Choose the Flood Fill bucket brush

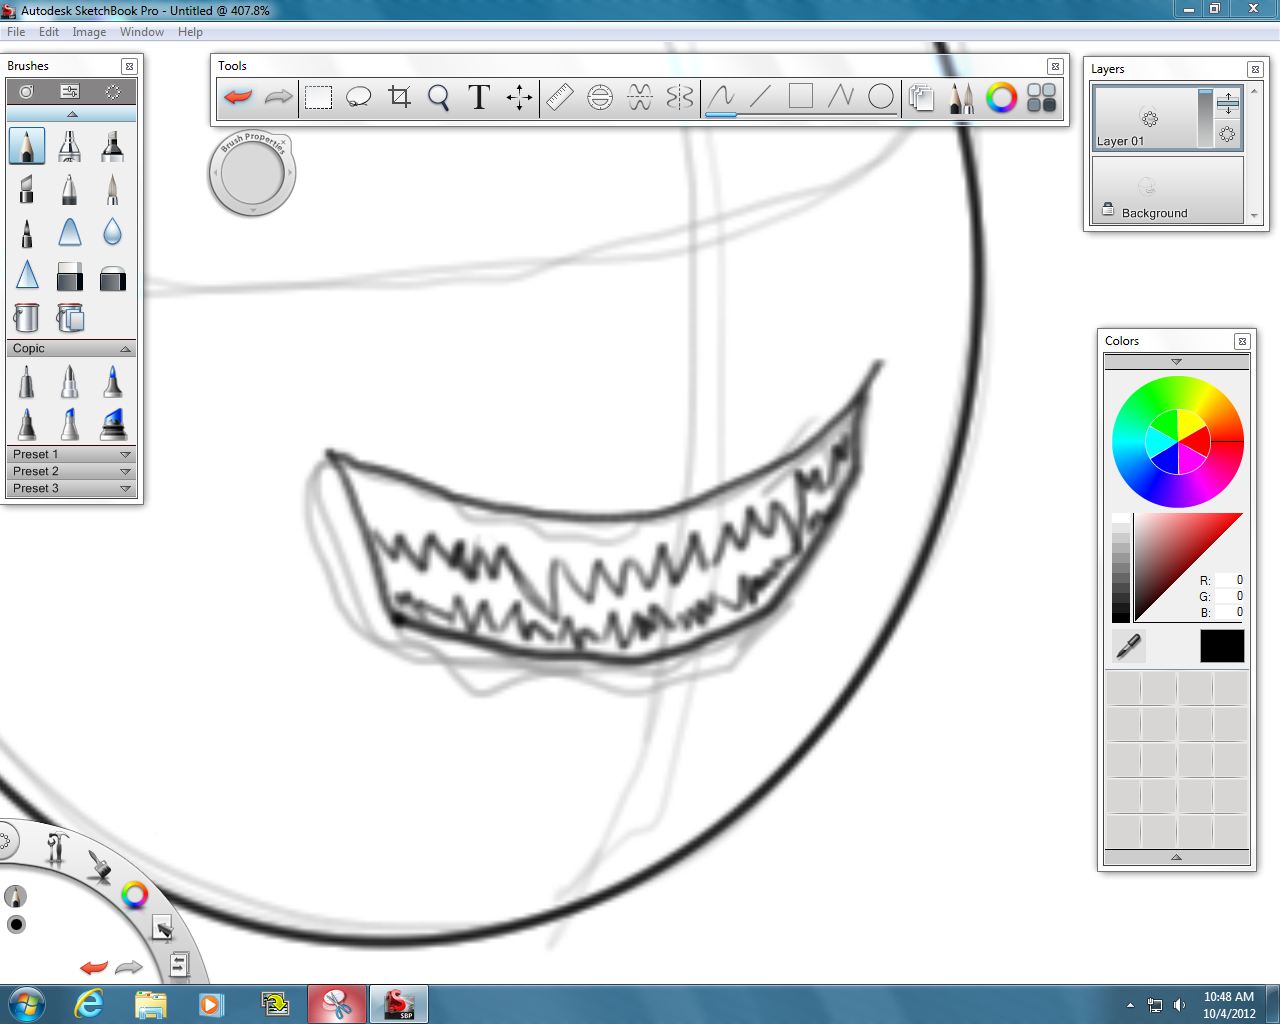point(26,317)
